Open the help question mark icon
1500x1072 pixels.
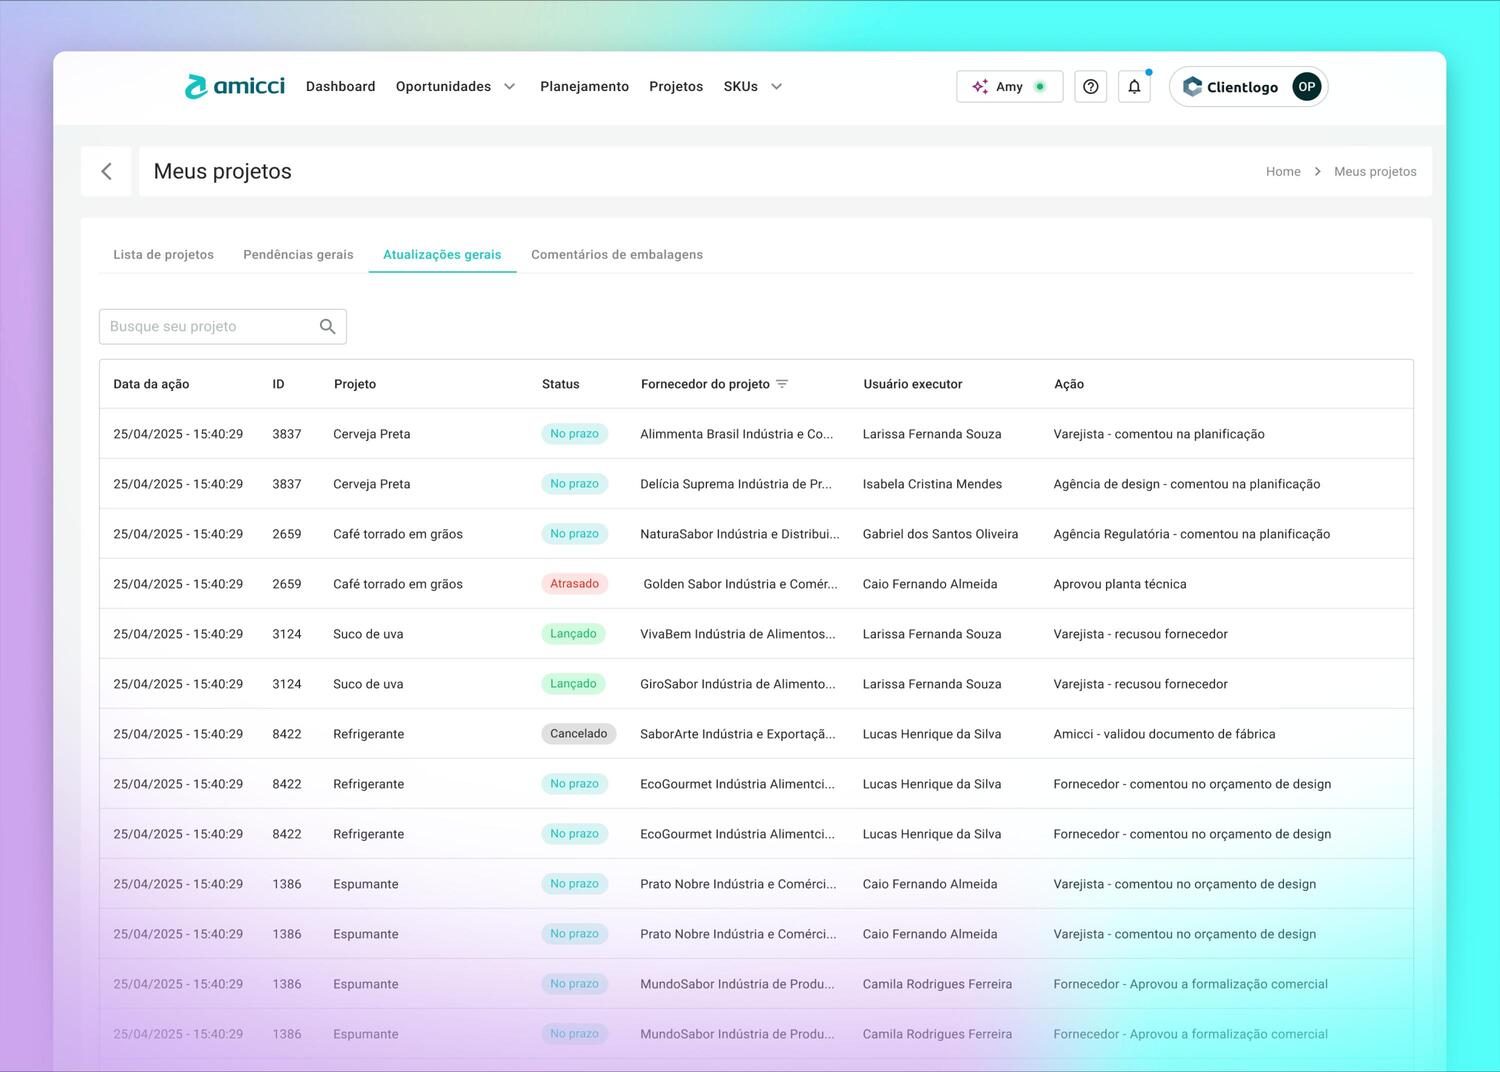click(1090, 87)
